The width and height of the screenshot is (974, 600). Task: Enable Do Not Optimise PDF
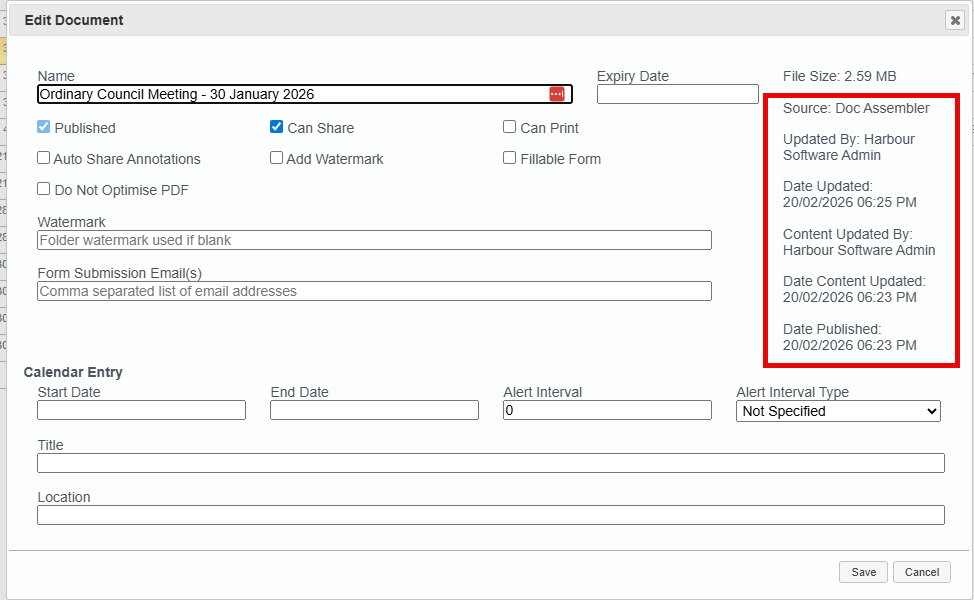[42, 188]
